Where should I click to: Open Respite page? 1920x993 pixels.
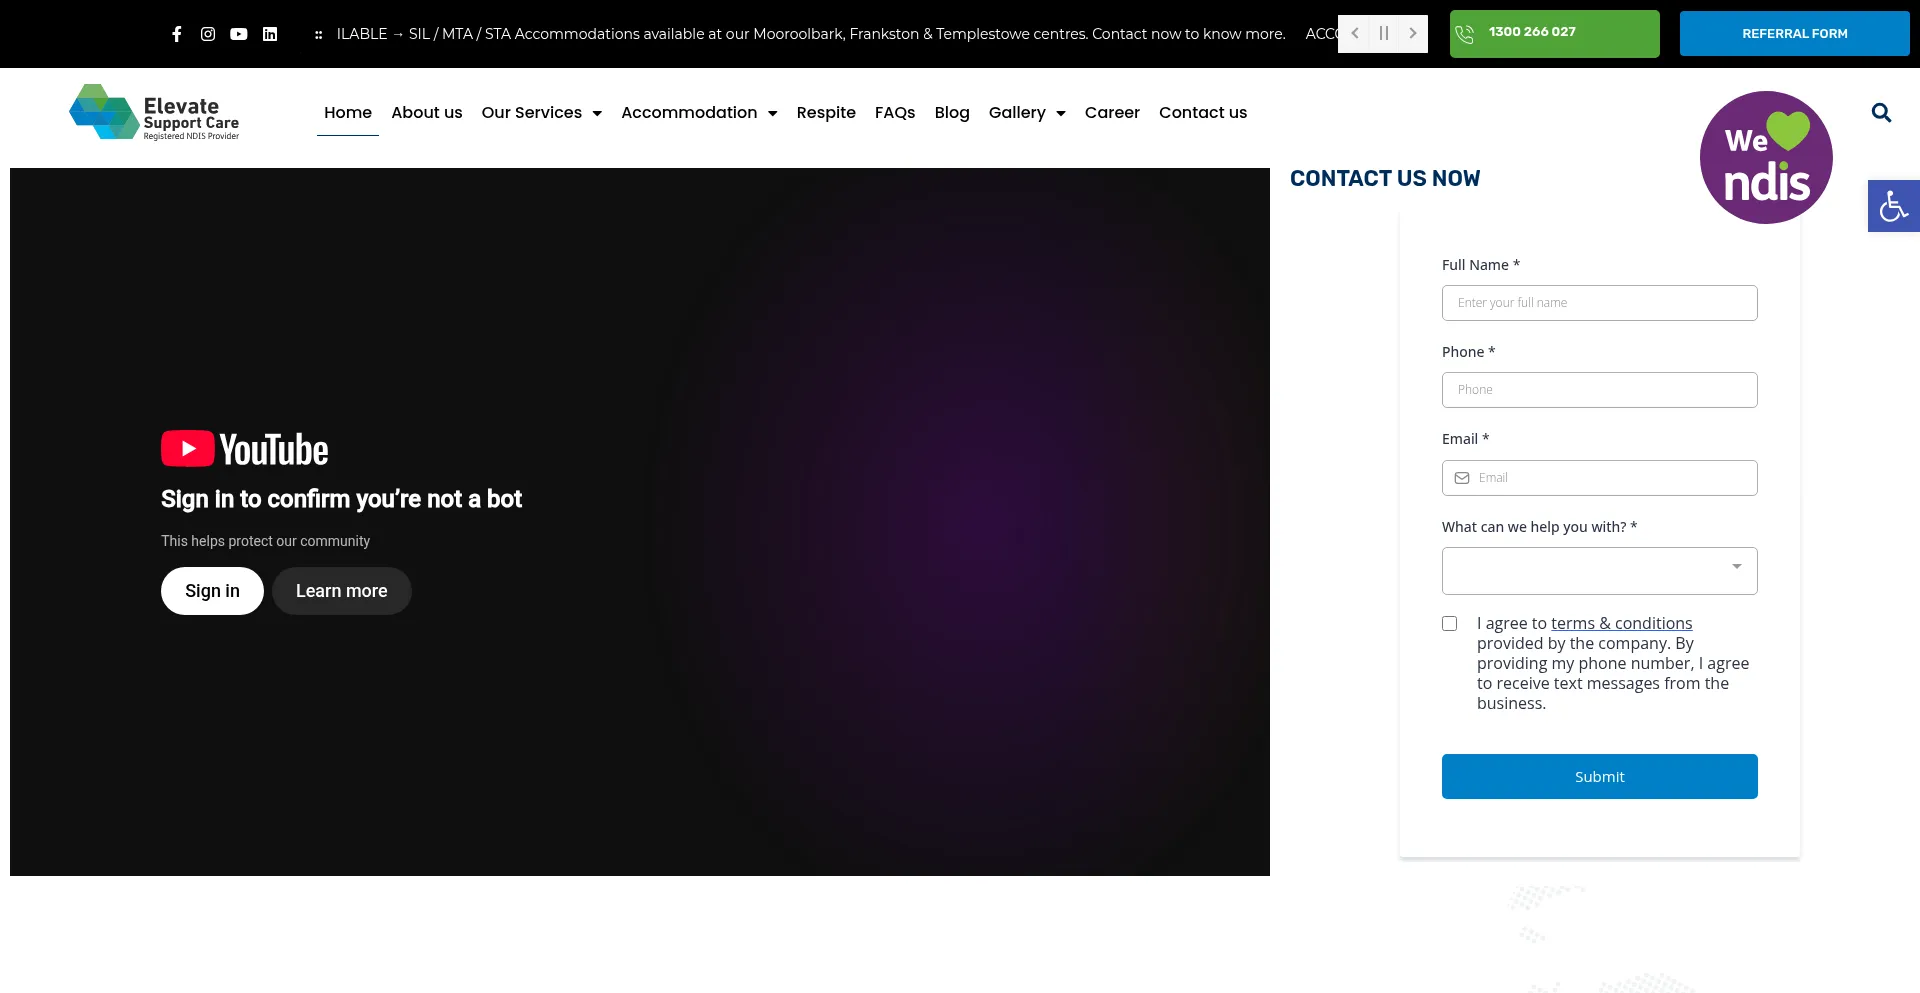pyautogui.click(x=826, y=113)
